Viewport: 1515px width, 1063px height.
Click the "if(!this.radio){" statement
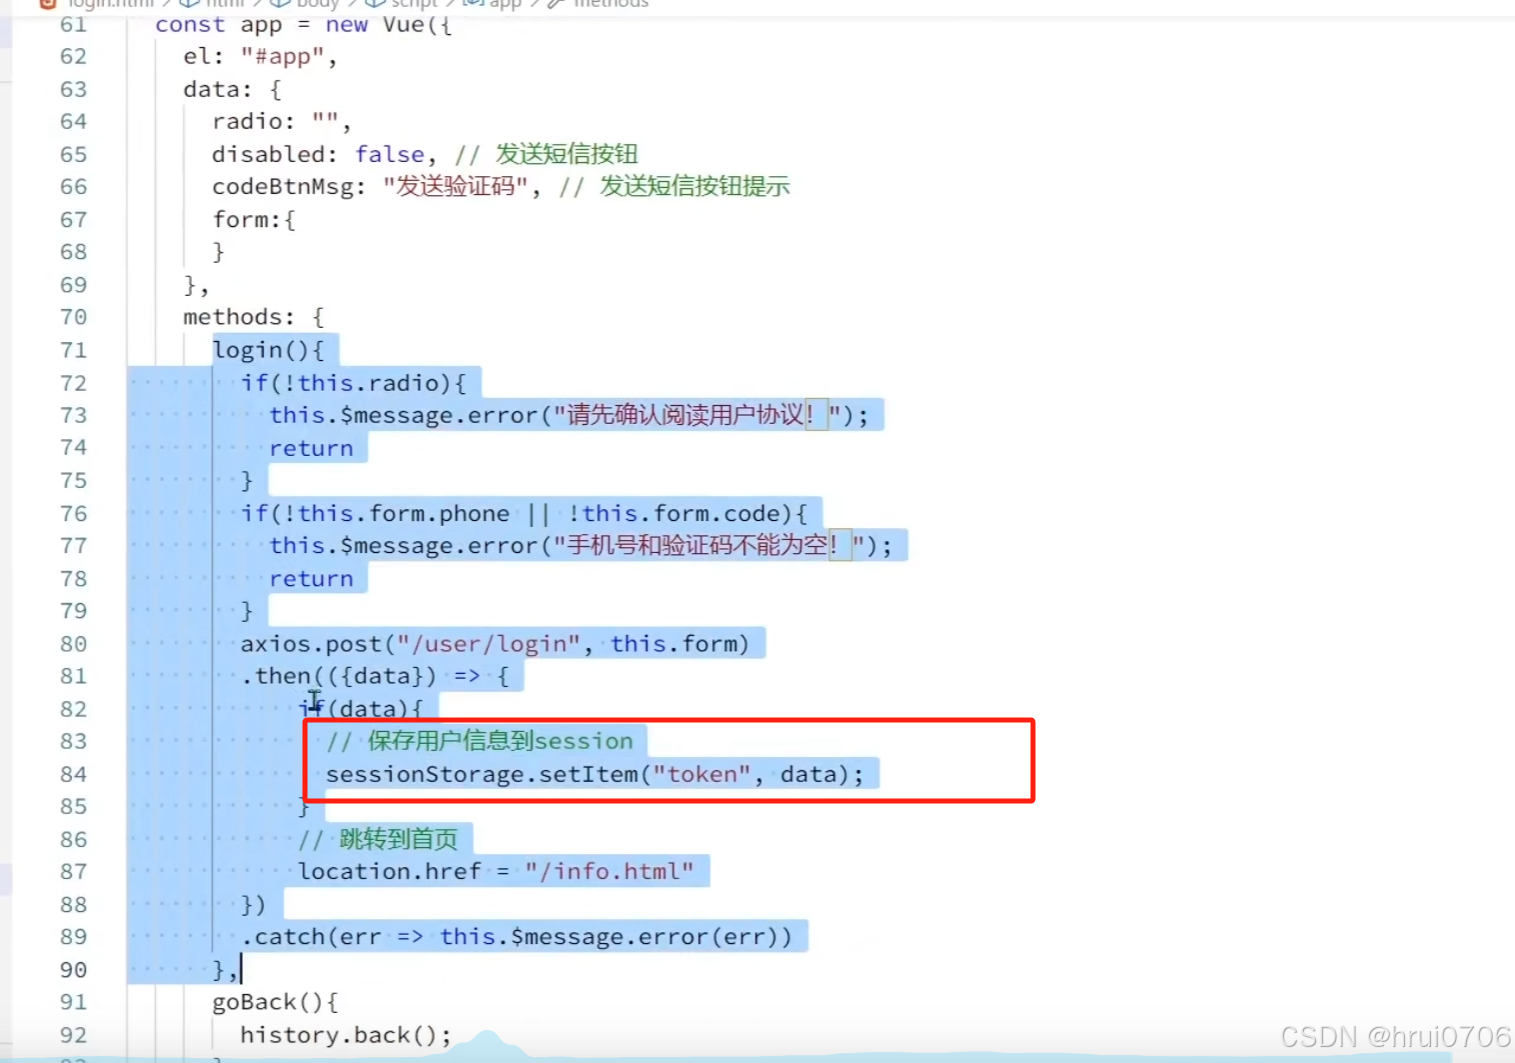coord(353,382)
